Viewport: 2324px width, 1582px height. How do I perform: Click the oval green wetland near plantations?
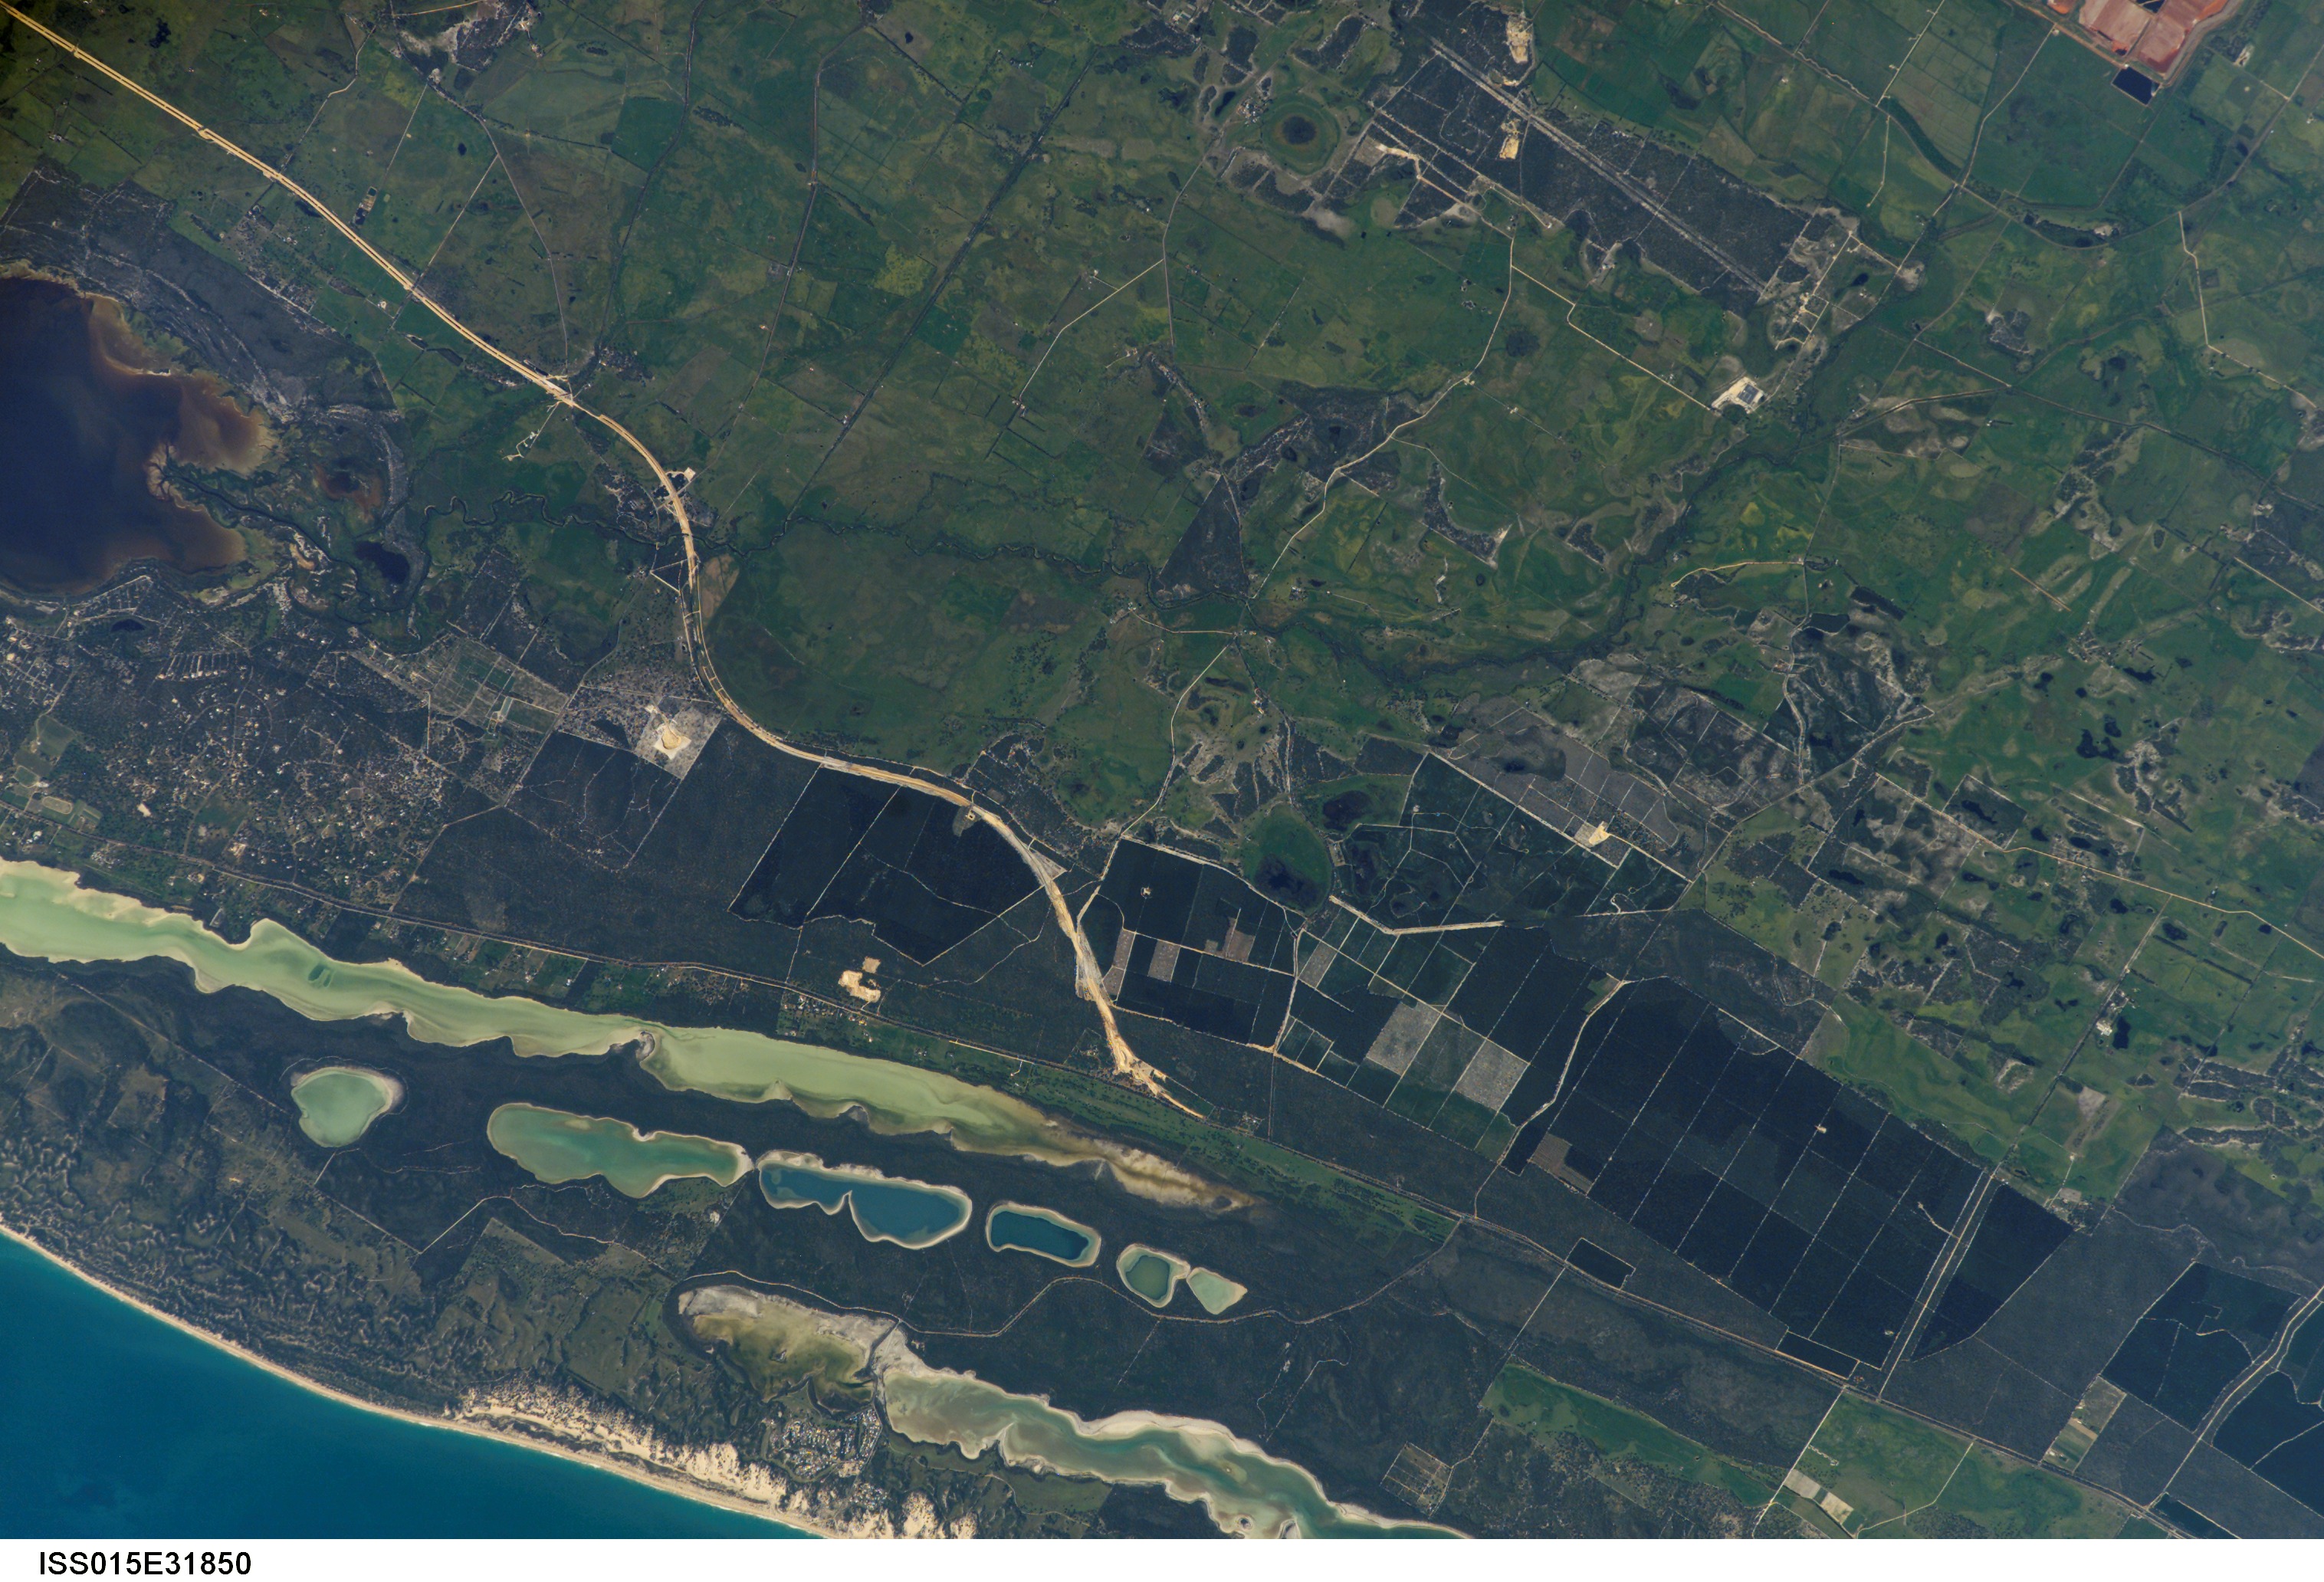pos(1287,858)
